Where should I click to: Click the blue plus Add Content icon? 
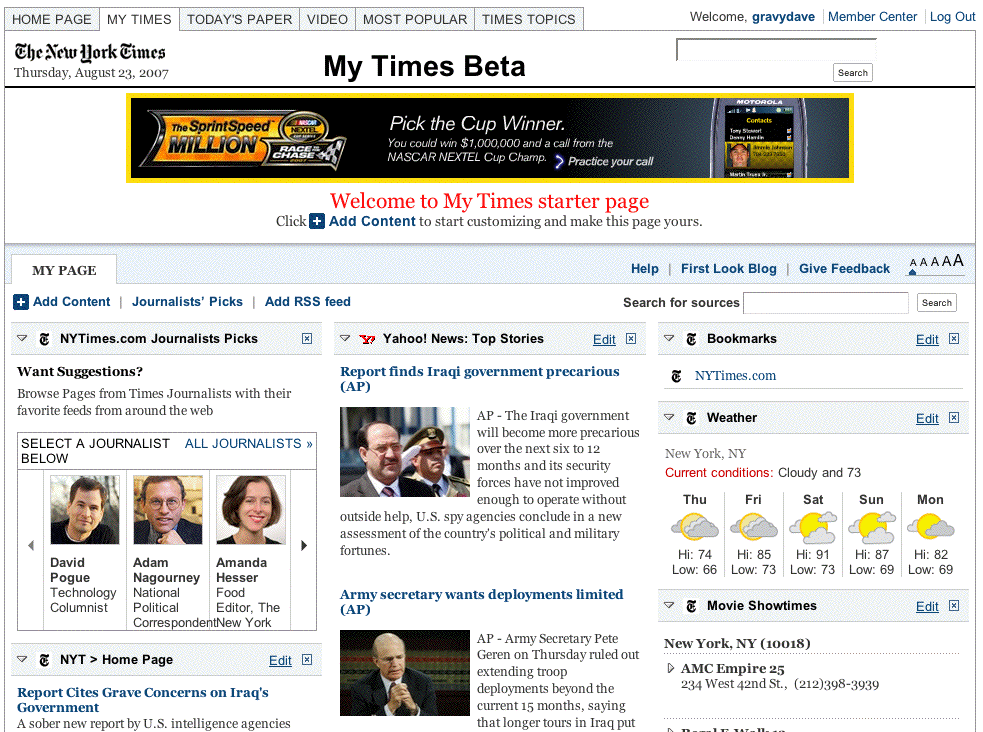point(21,302)
